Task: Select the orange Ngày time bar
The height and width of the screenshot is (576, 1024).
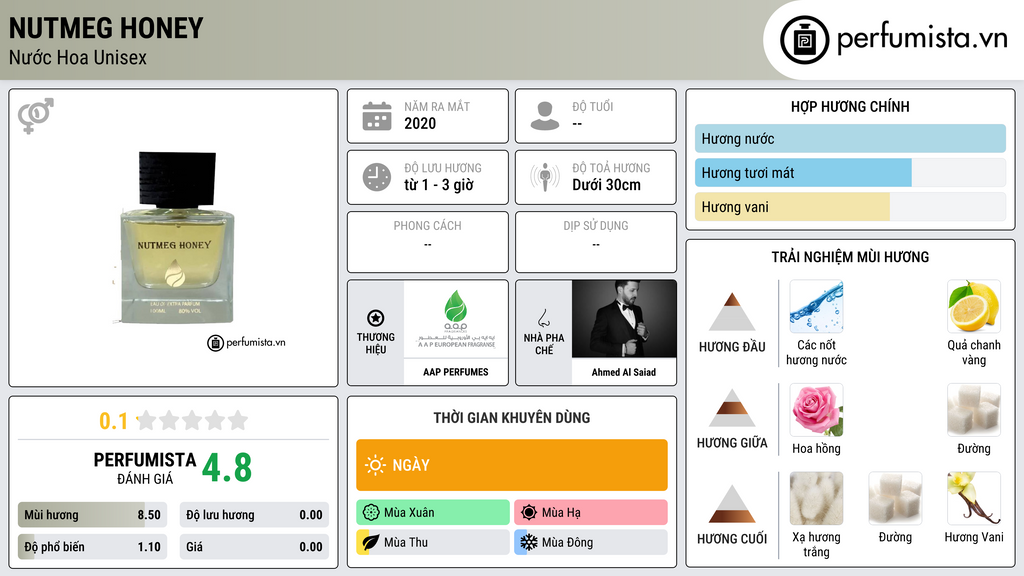Action: [x=512, y=465]
